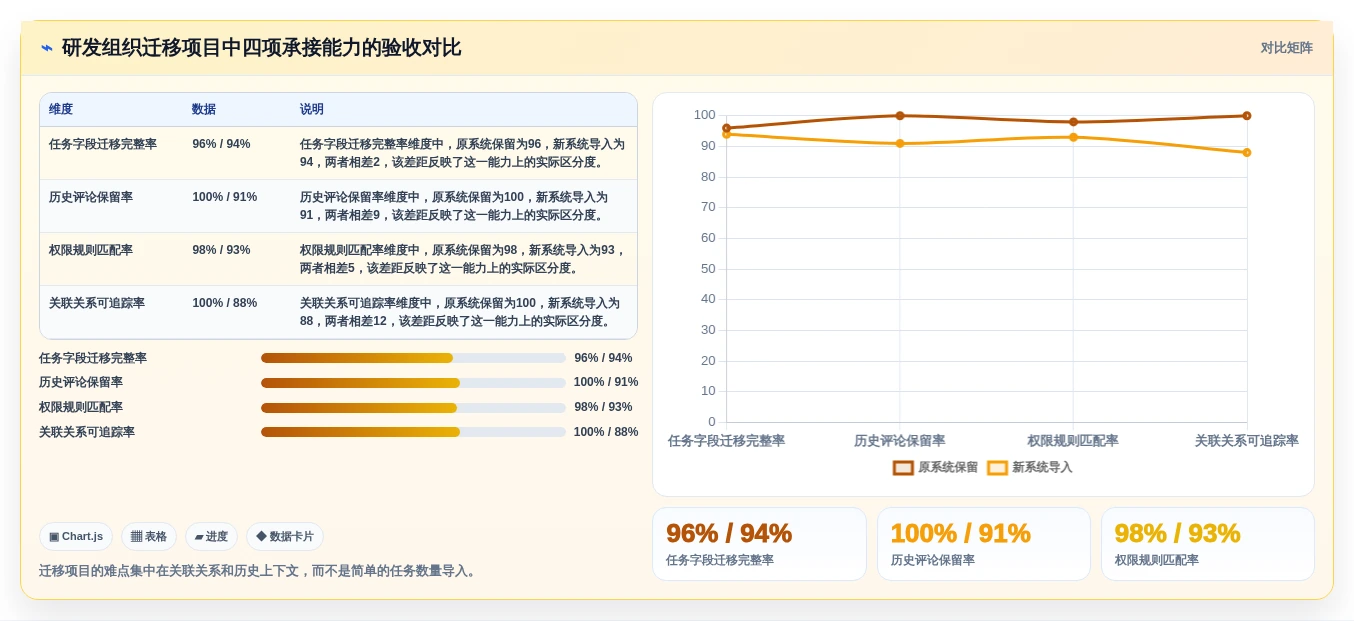Click the 进度 tag chip
Image resolution: width=1354 pixels, height=621 pixels.
coord(211,537)
